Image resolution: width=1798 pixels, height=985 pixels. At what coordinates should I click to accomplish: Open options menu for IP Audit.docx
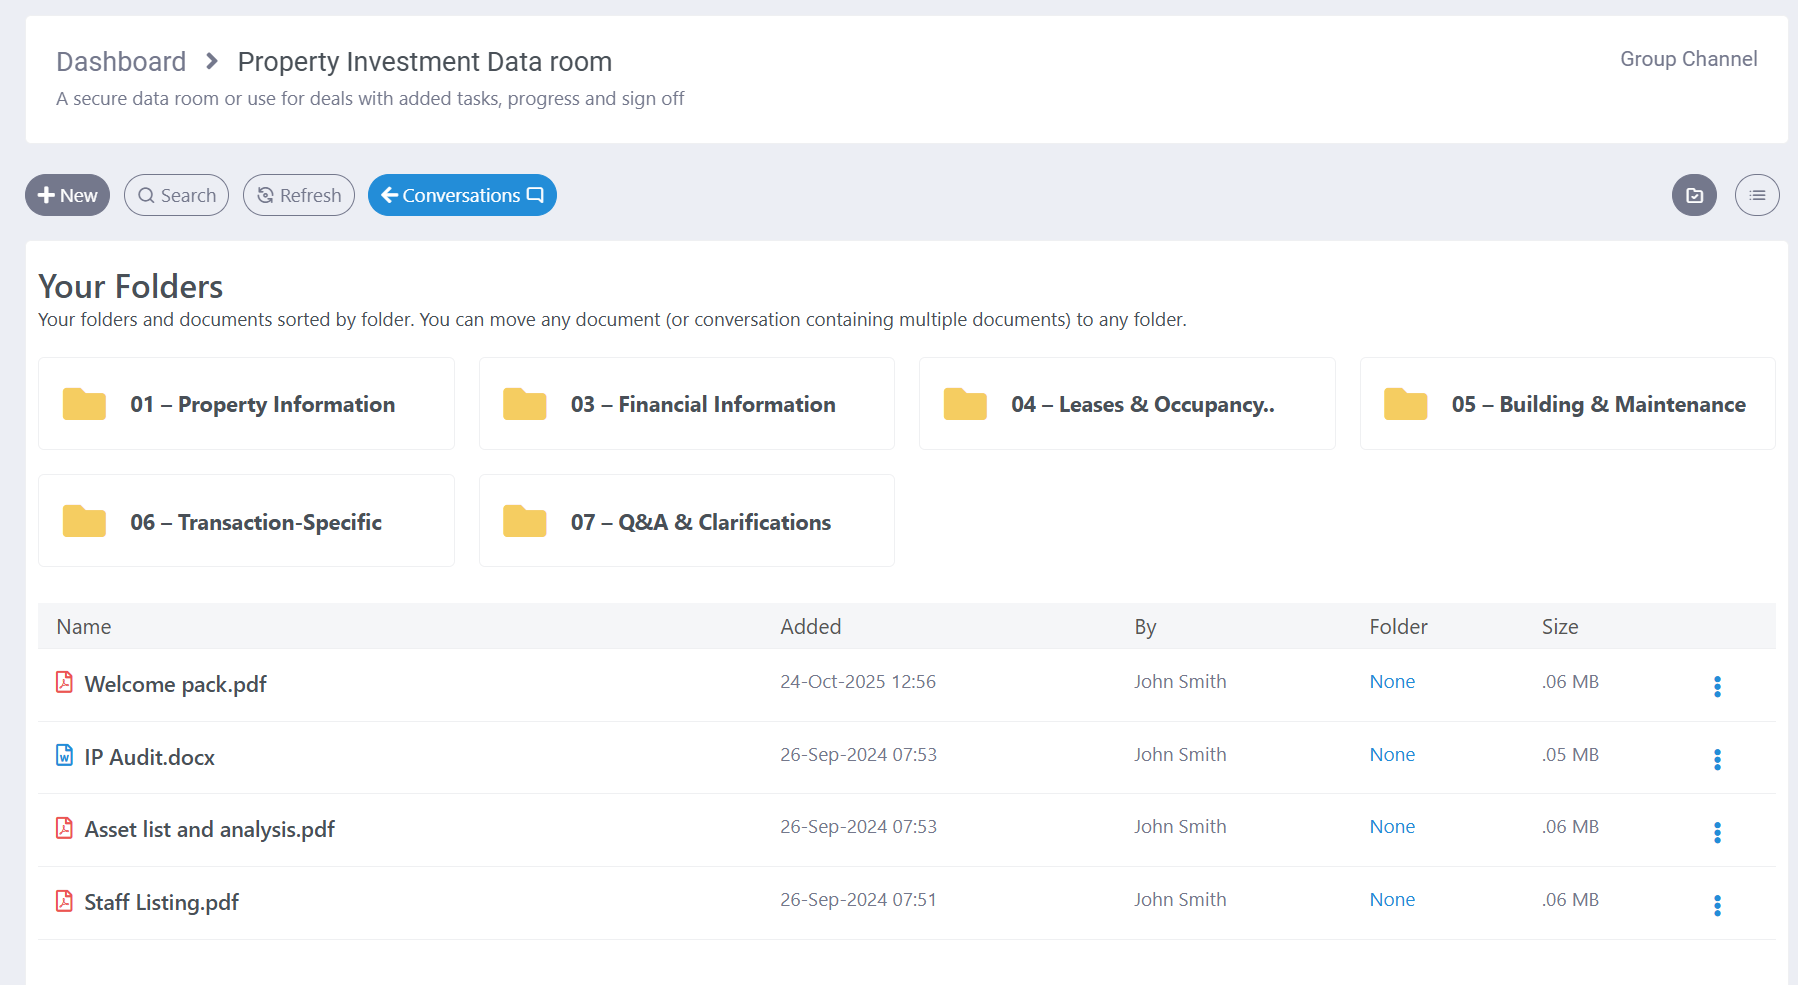pyautogui.click(x=1717, y=759)
